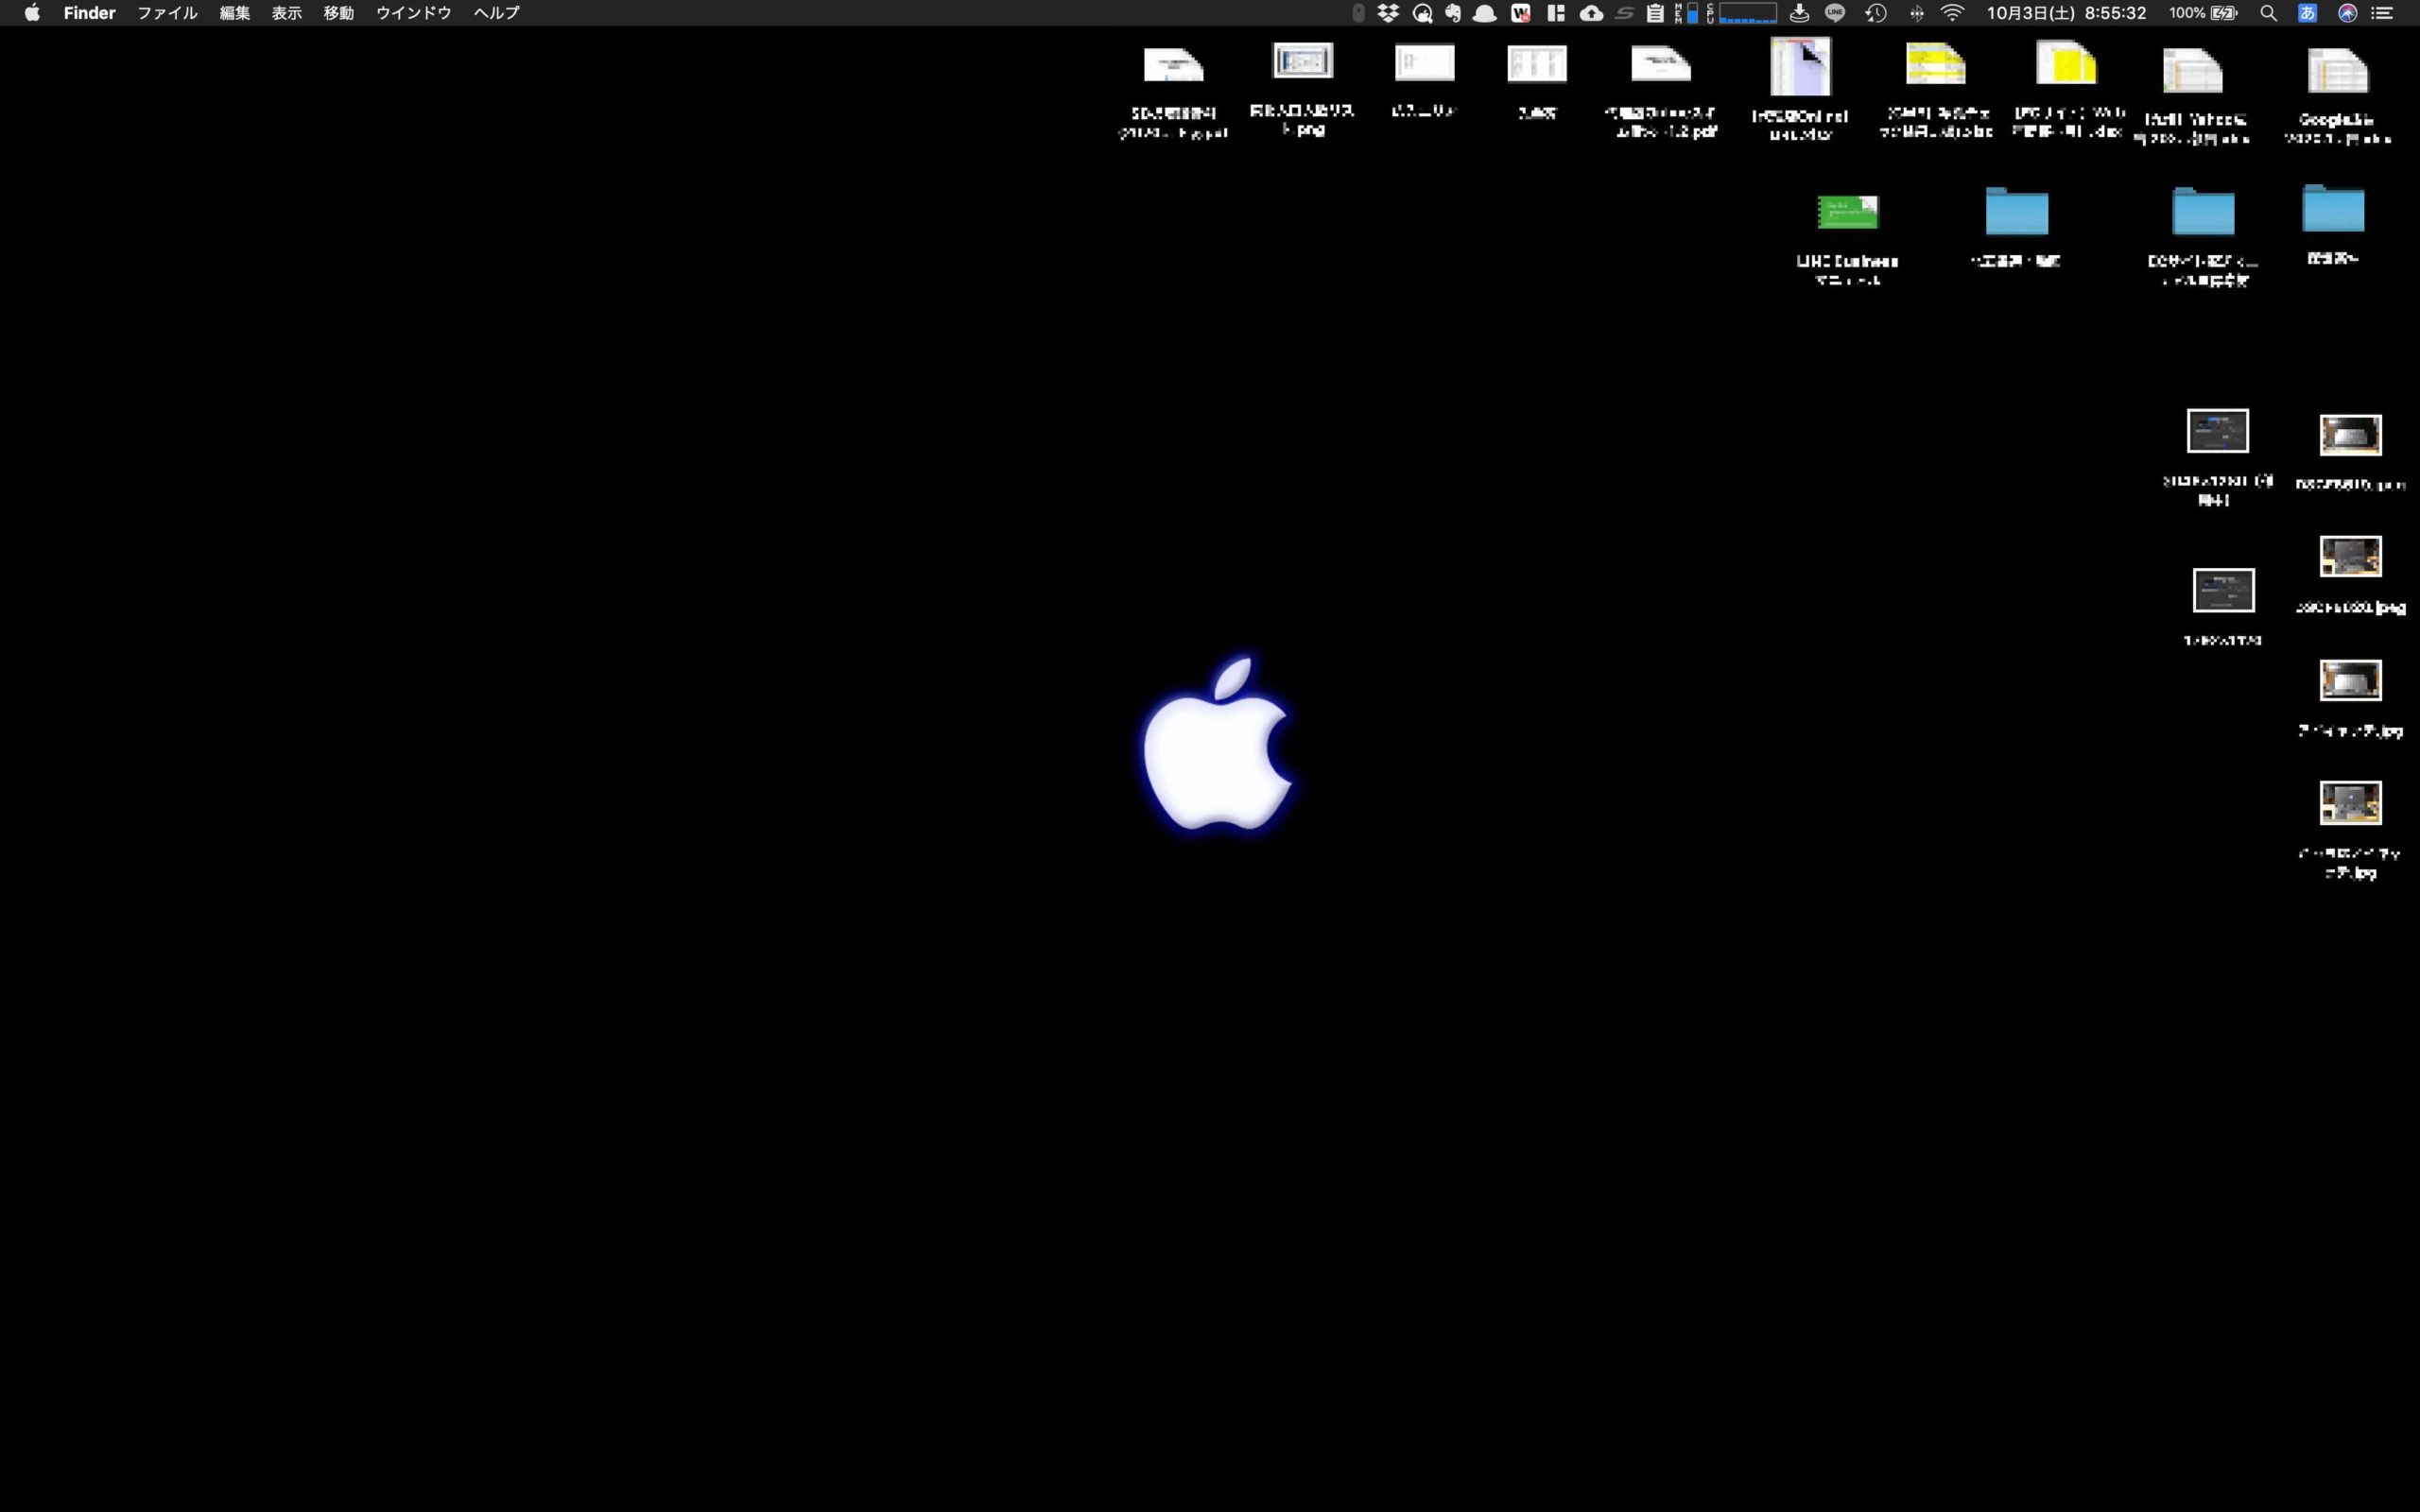This screenshot has width=2420, height=1512.
Task: Open the Wi-Fi status menu
Action: (x=1952, y=13)
